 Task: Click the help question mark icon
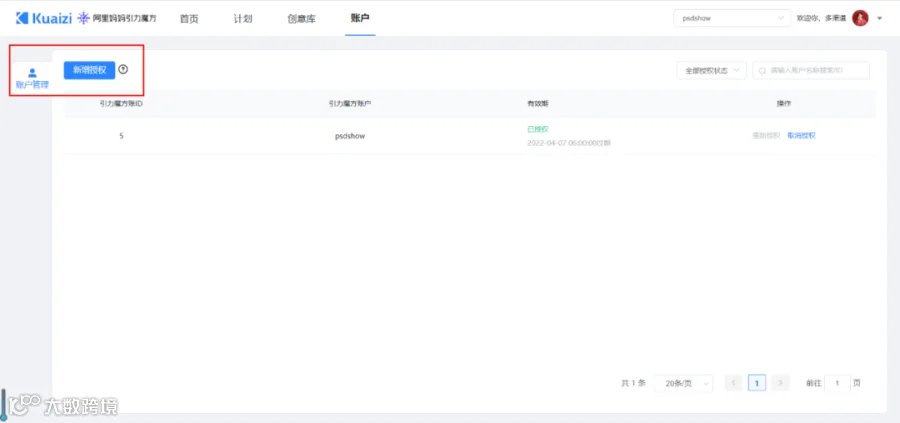tap(123, 69)
